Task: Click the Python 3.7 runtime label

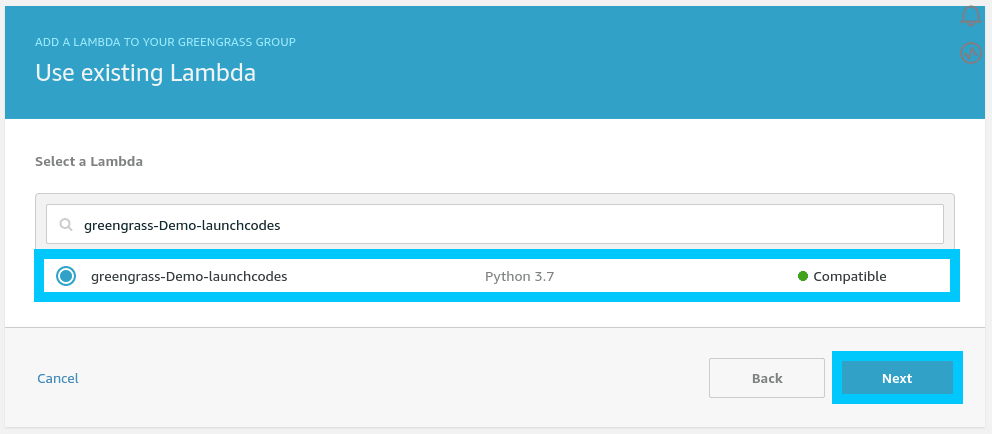Action: point(519,277)
